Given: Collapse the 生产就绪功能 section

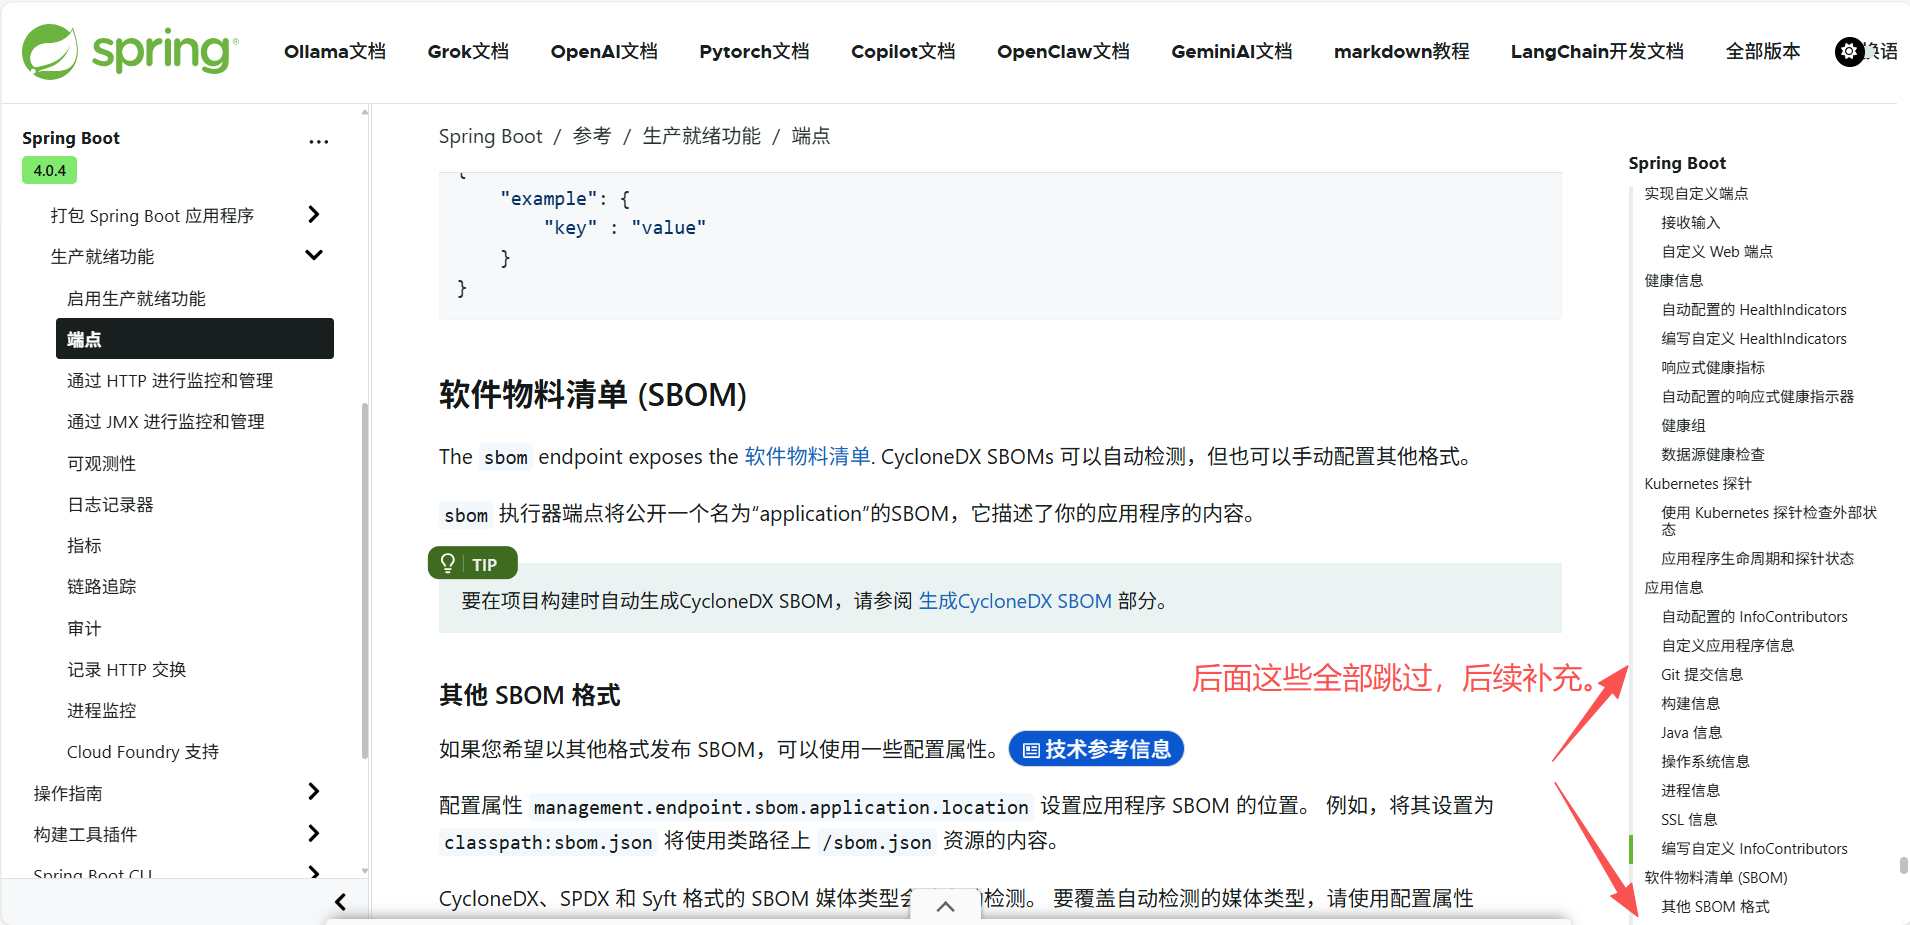Looking at the screenshot, I should click(313, 256).
